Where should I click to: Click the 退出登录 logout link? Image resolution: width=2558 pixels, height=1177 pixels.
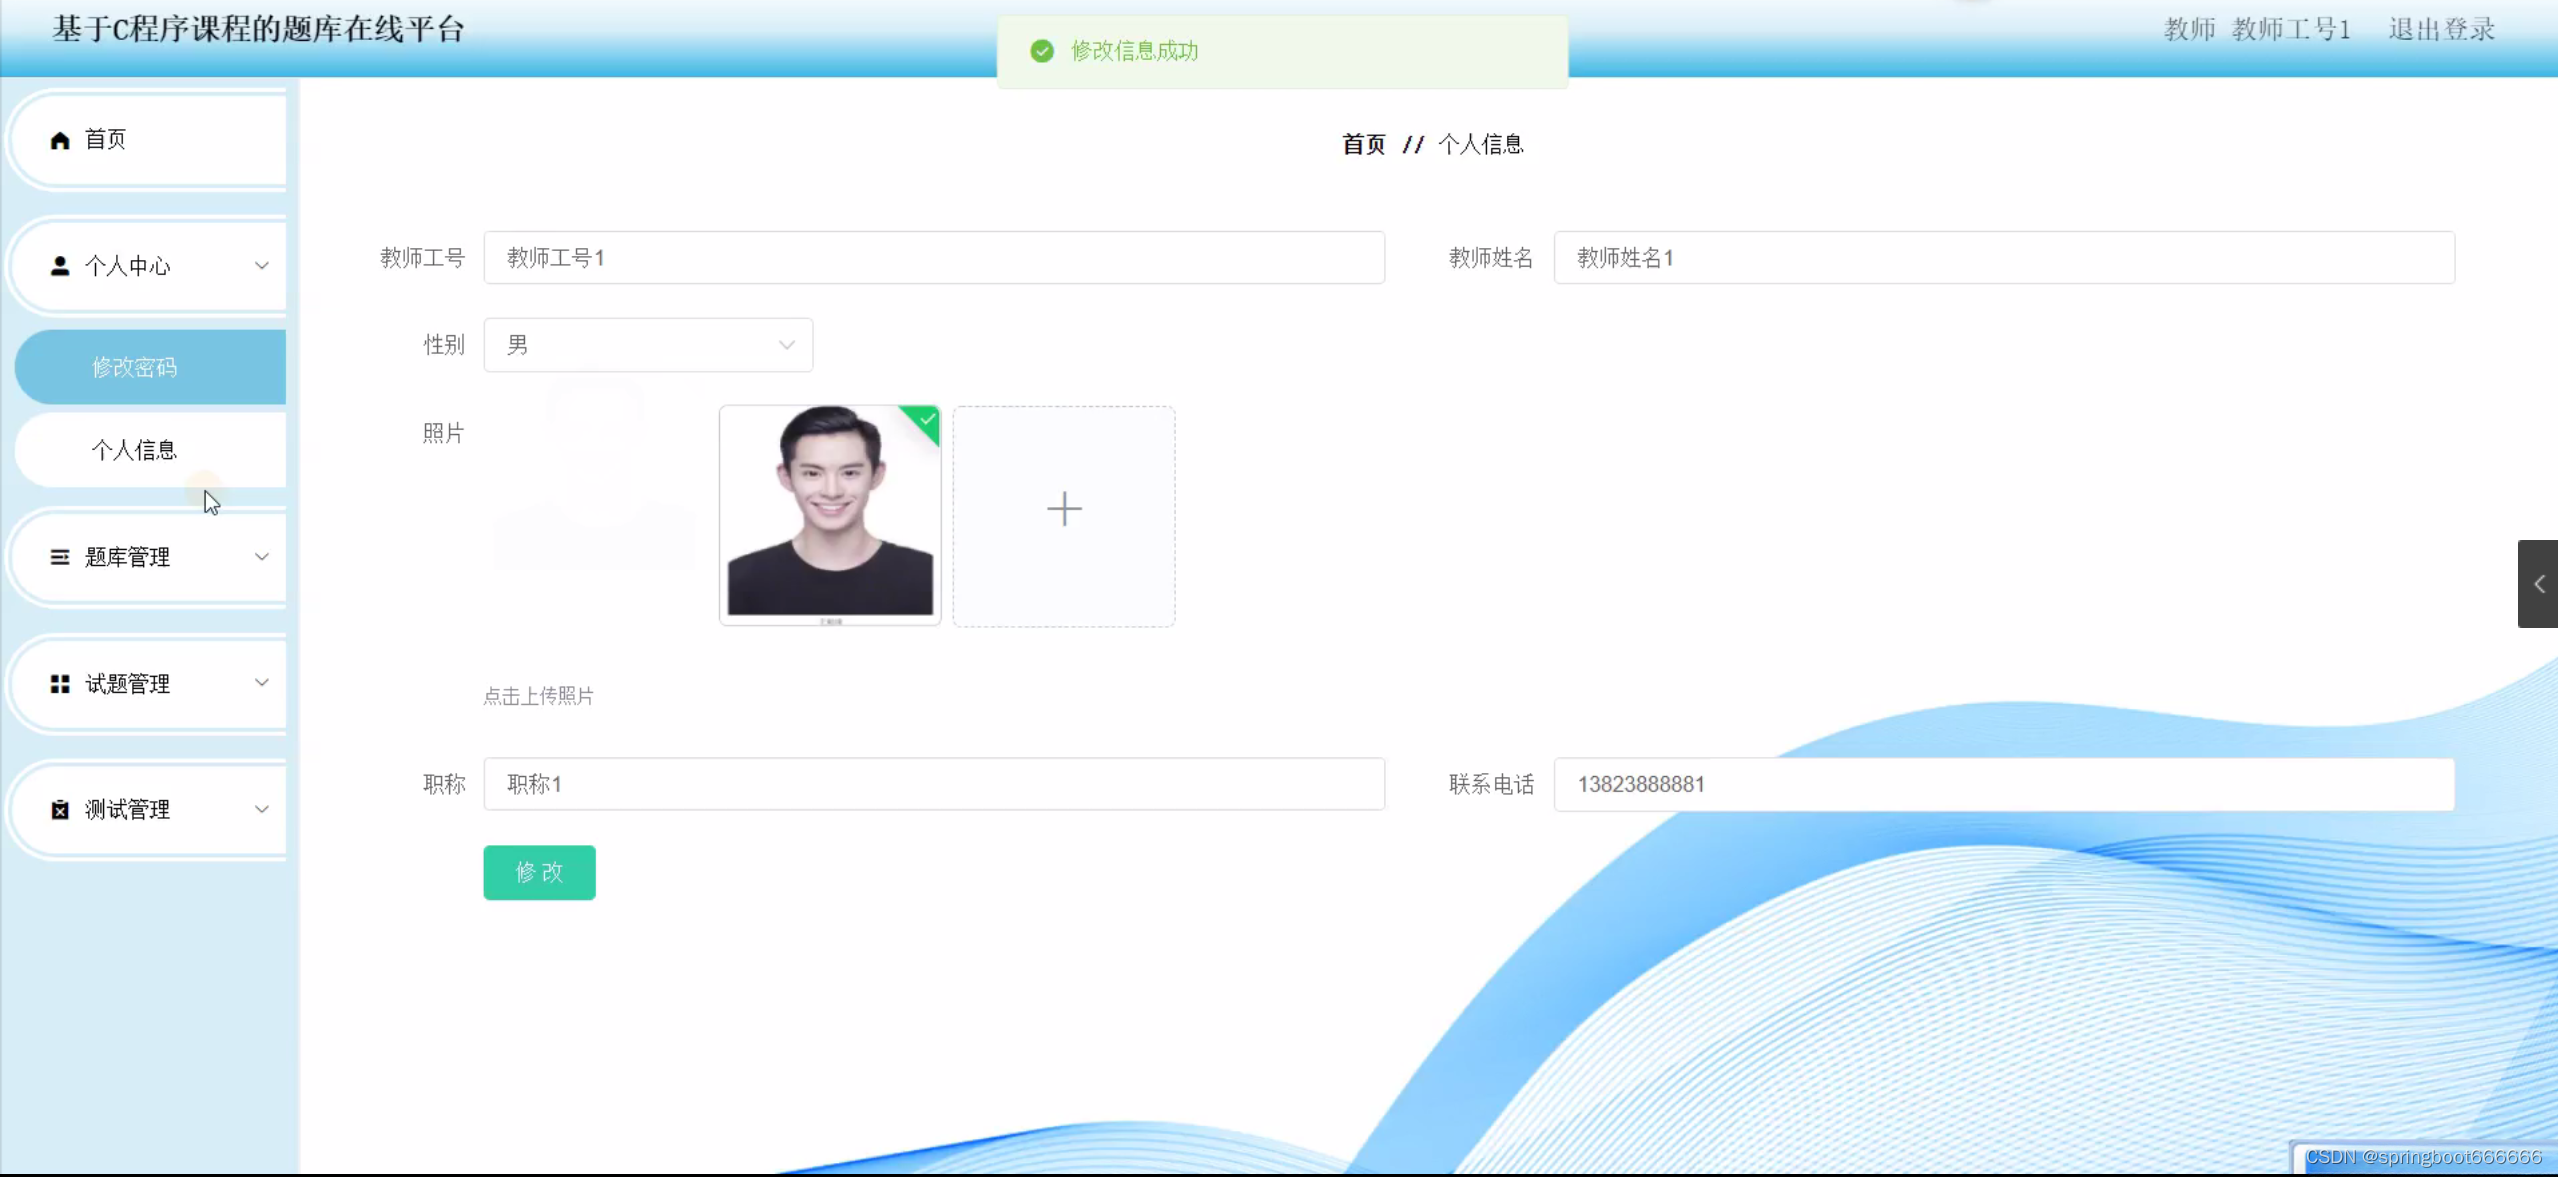[x=2441, y=30]
